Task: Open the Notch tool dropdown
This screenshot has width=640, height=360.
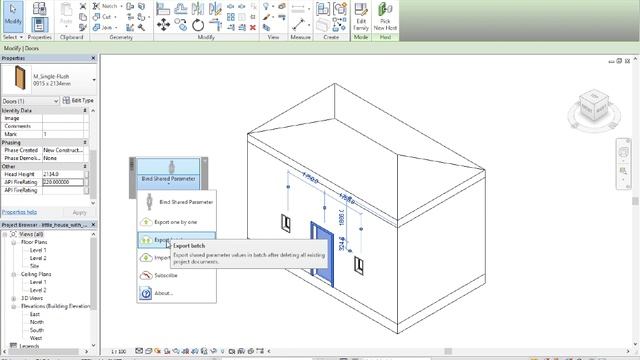Action: [x=122, y=6]
